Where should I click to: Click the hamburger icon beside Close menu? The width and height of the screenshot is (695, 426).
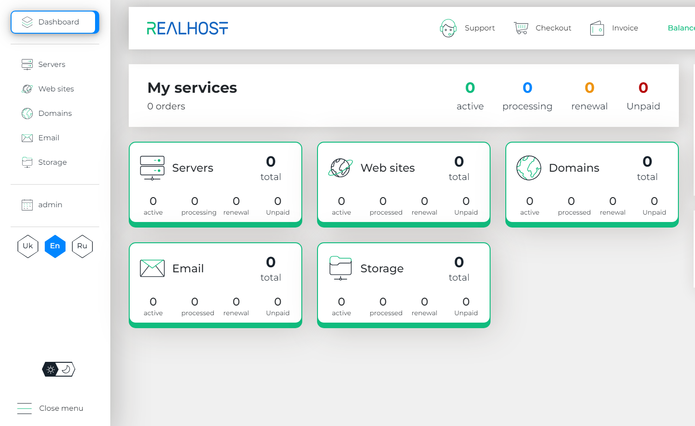pyautogui.click(x=24, y=408)
